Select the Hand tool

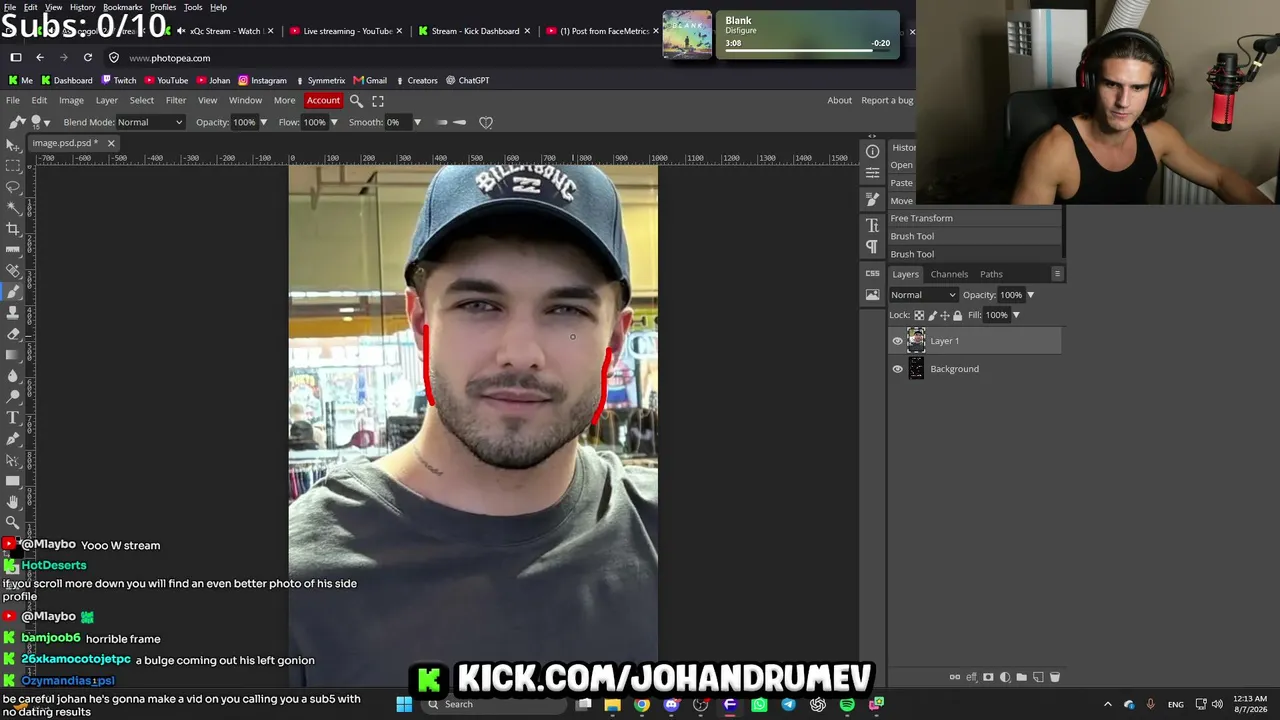(13, 502)
